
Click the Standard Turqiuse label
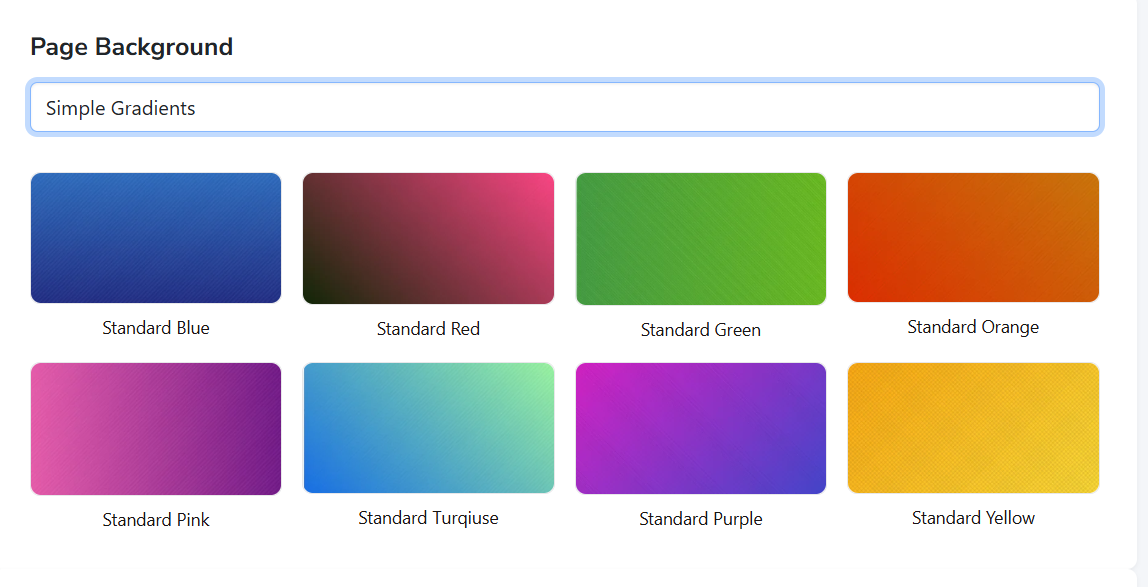pos(428,518)
